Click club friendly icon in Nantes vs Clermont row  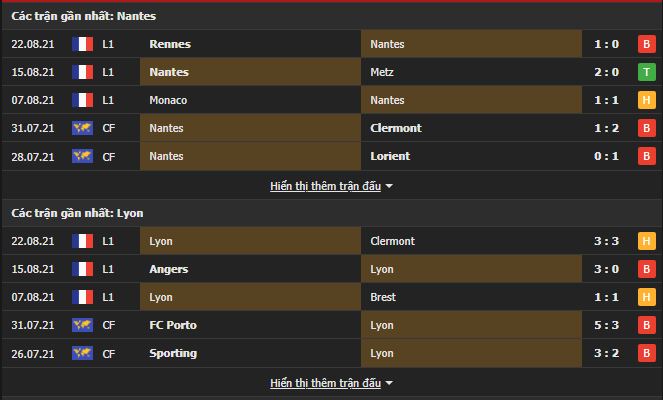(x=82, y=128)
